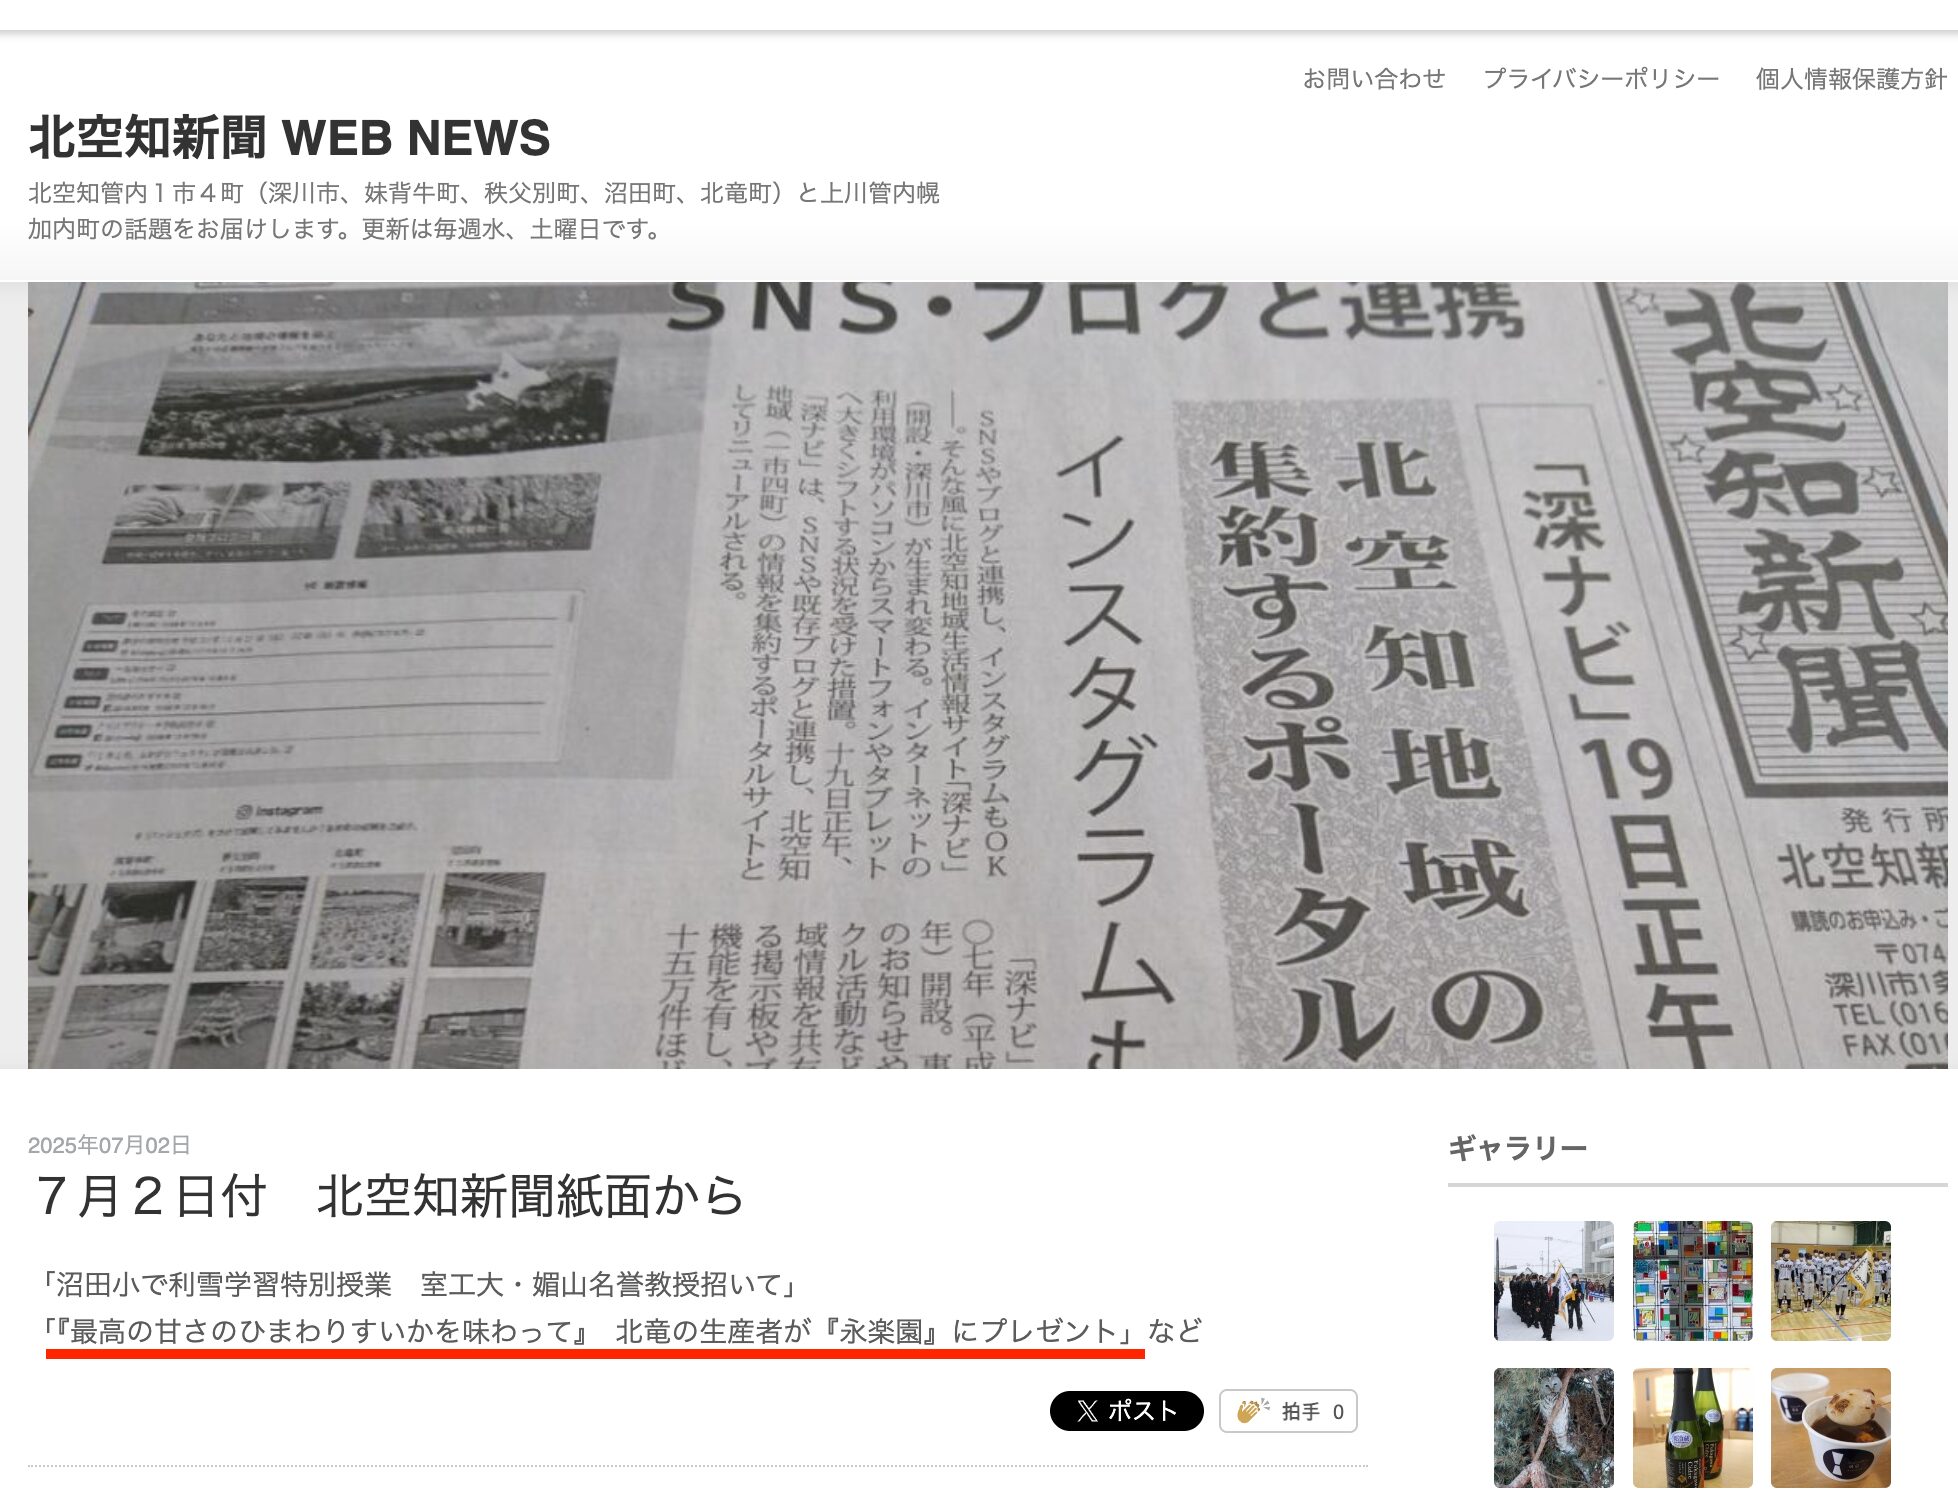This screenshot has height=1506, width=1958.
Task: Open the owl in tree gallery thumbnail
Action: [1553, 1428]
